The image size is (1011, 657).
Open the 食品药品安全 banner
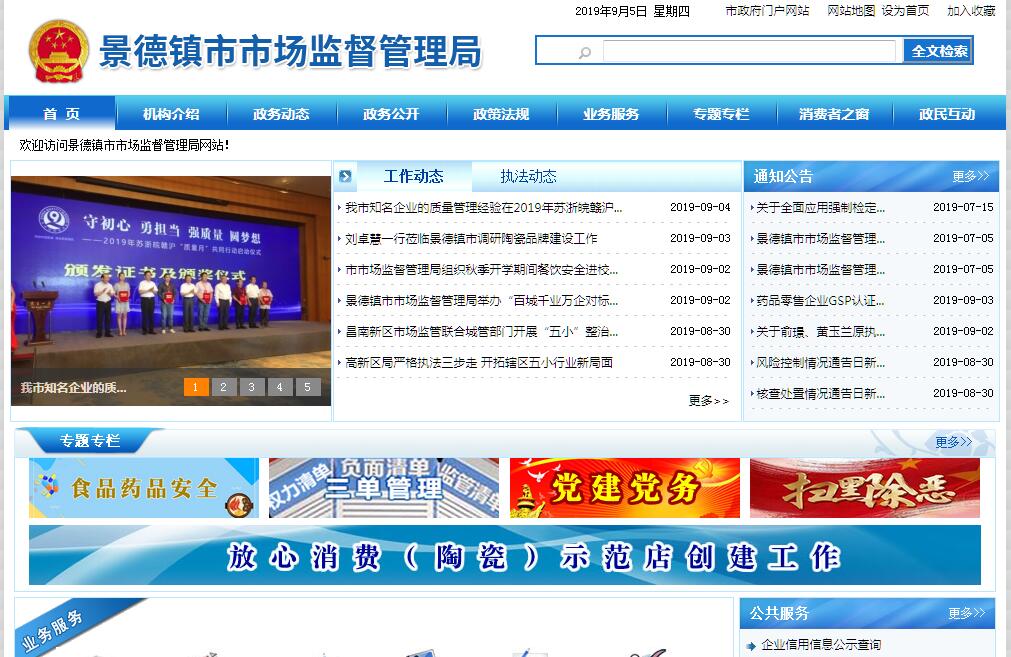pyautogui.click(x=144, y=488)
